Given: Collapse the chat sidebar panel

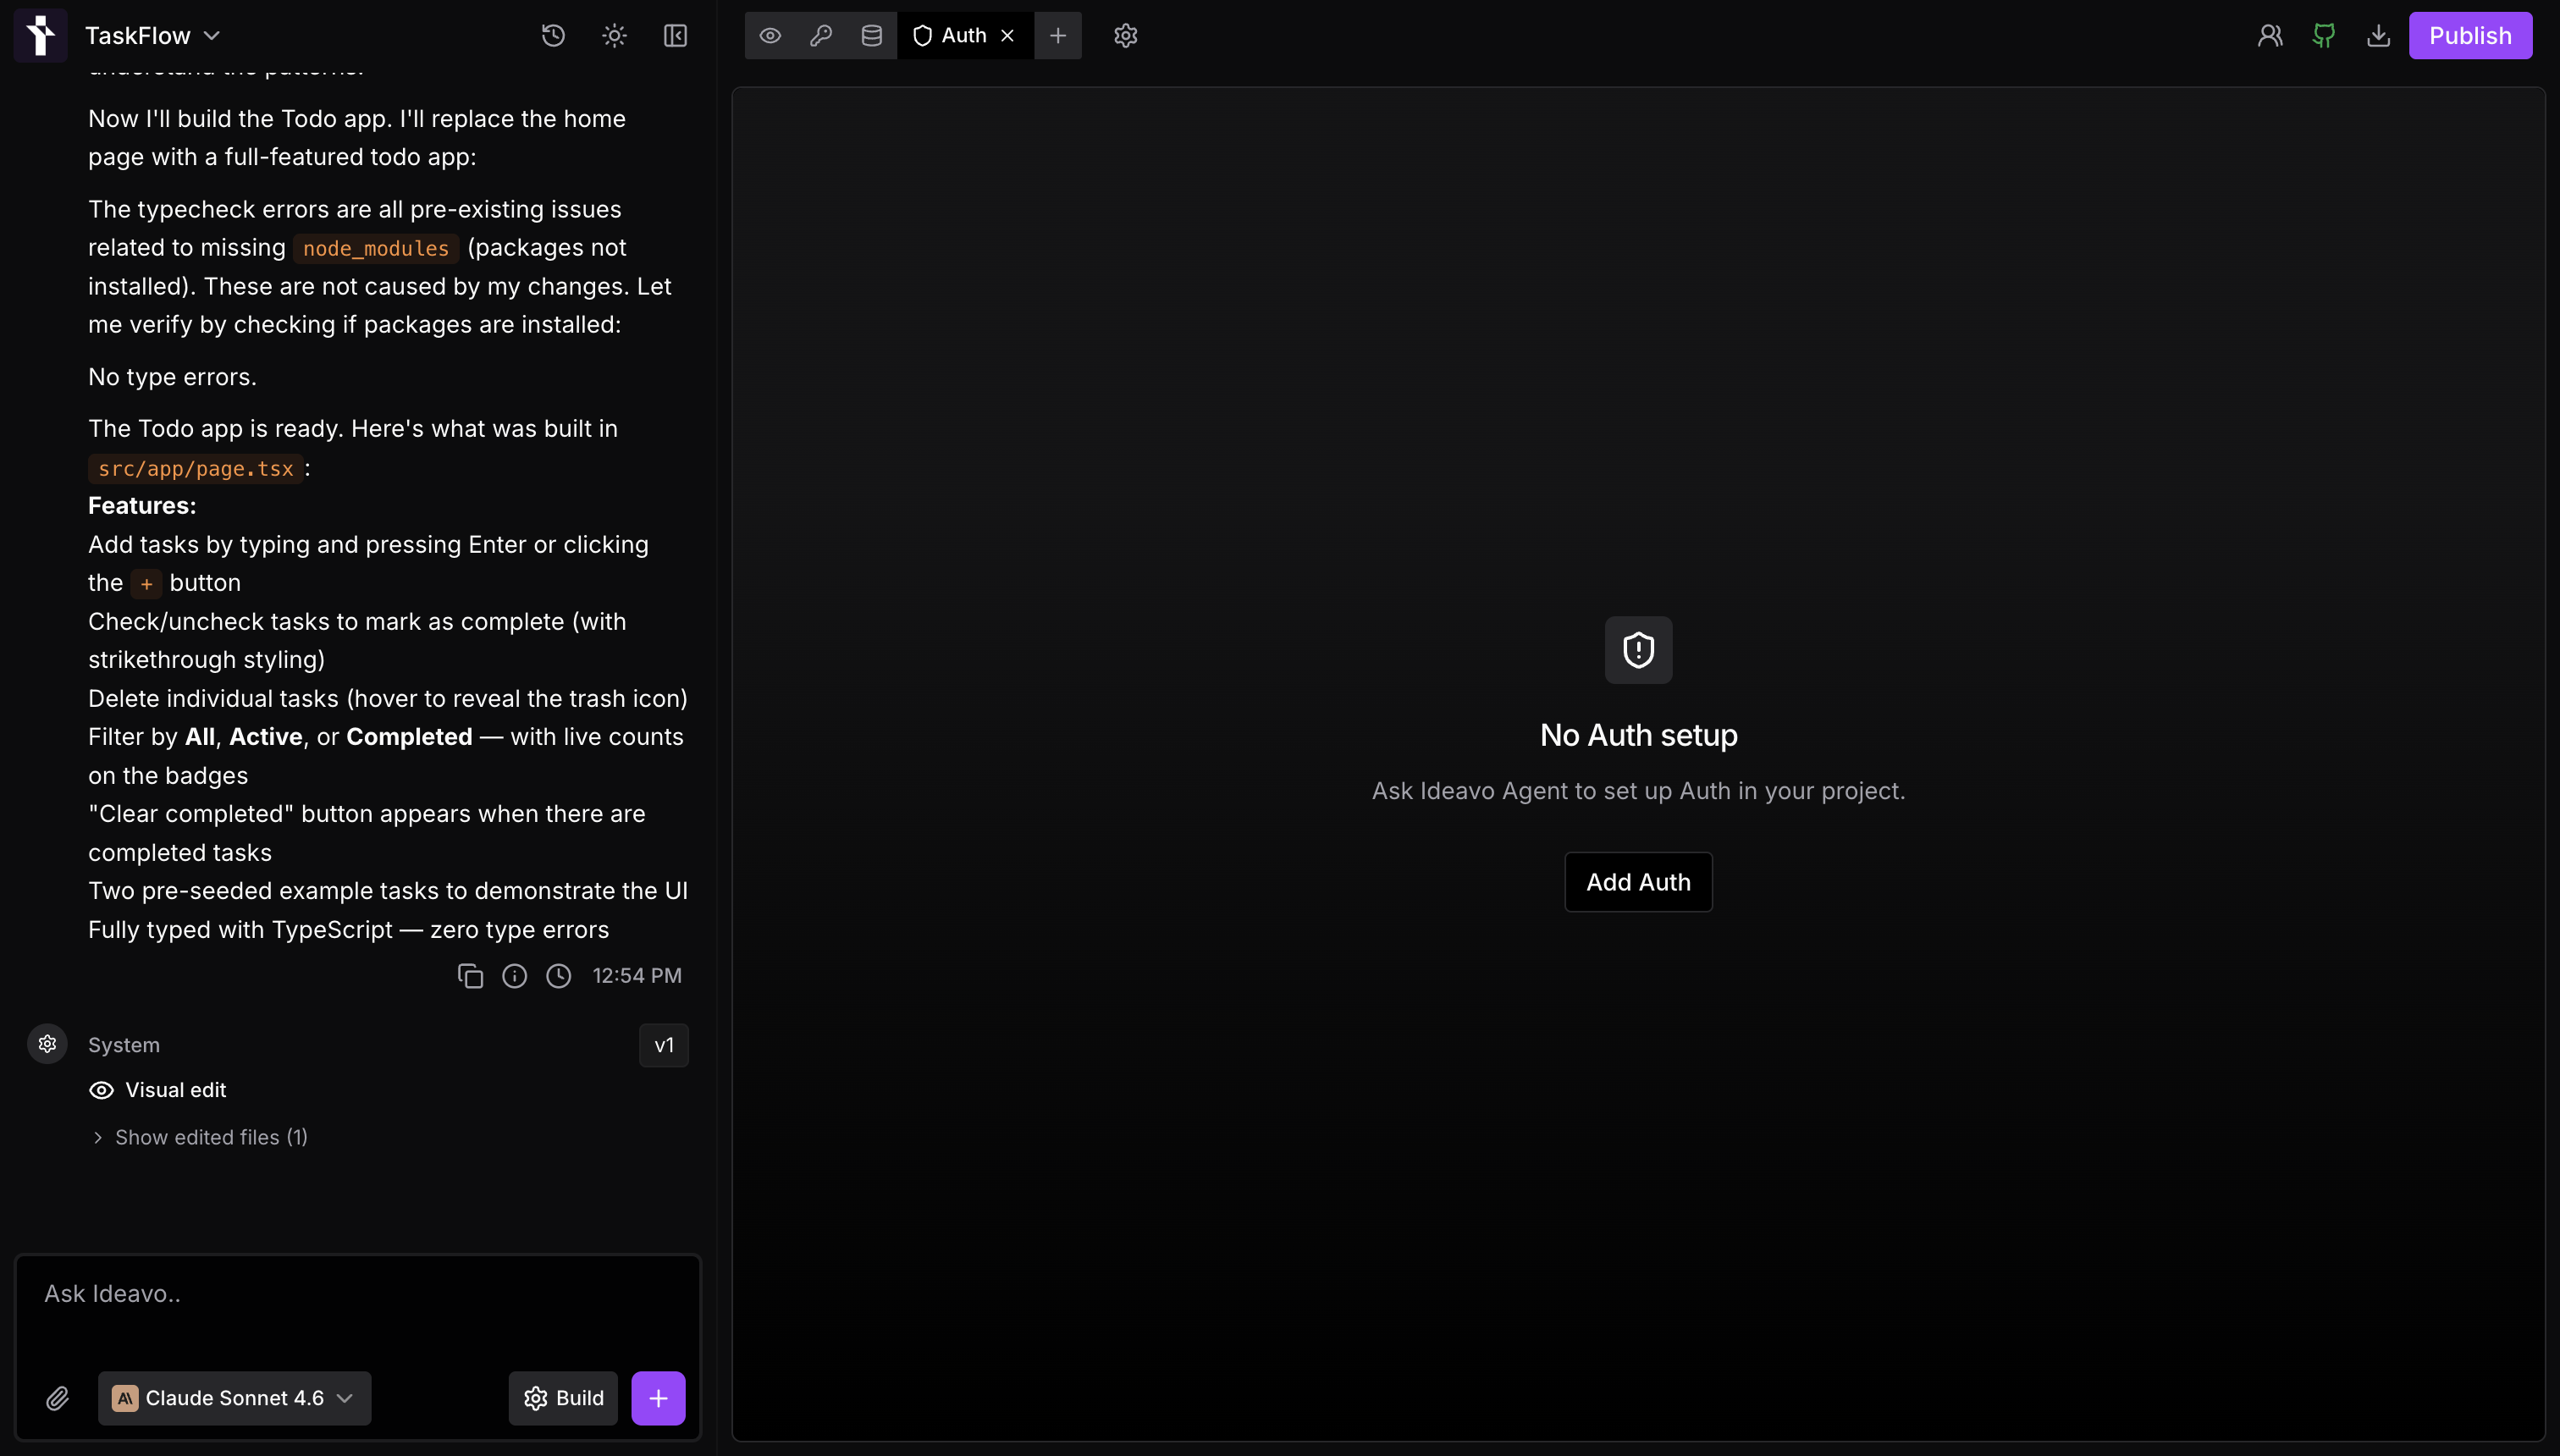Looking at the screenshot, I should coord(675,36).
